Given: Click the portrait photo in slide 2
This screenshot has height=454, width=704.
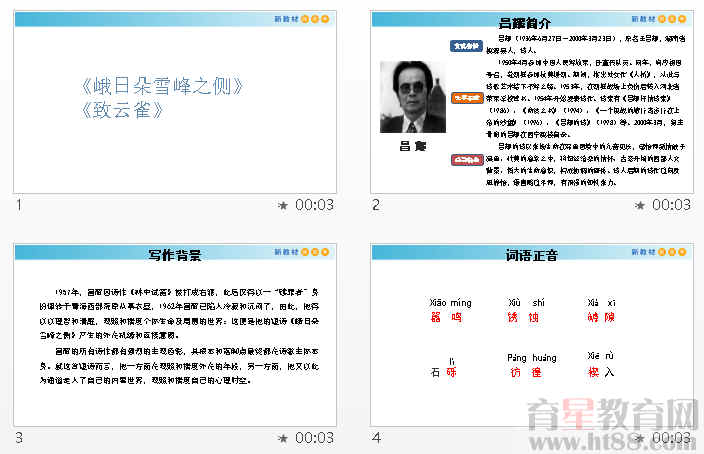Looking at the screenshot, I should coord(412,97).
